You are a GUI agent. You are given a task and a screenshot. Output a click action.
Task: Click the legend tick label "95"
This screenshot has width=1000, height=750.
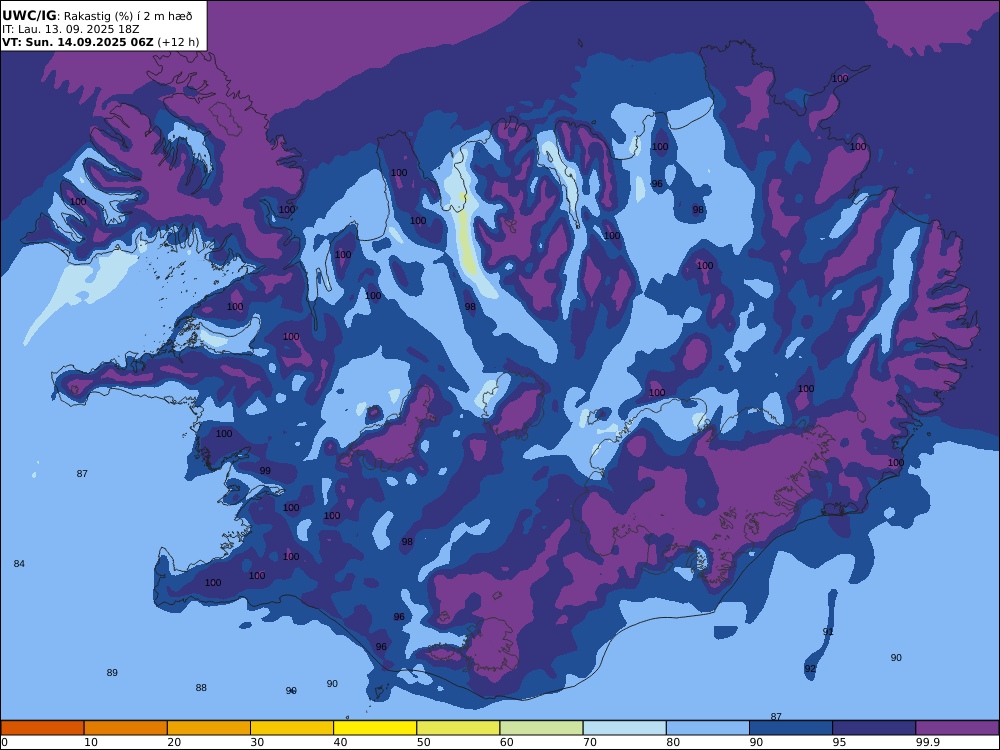tap(839, 742)
